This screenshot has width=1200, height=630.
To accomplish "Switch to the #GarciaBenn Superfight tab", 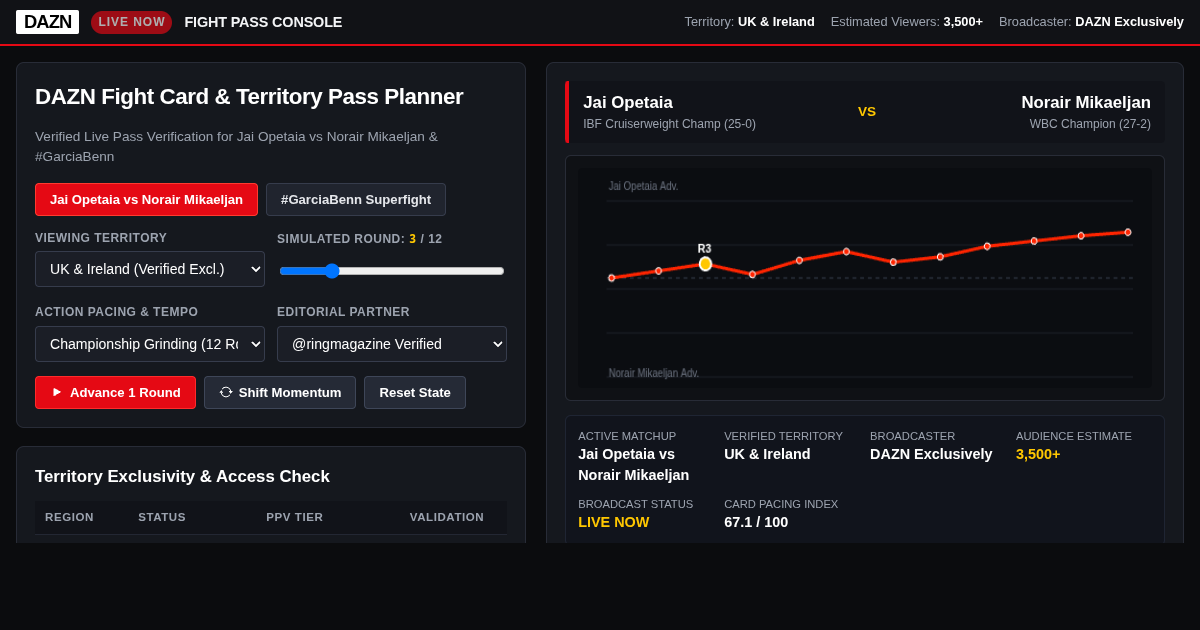I will coord(356,199).
